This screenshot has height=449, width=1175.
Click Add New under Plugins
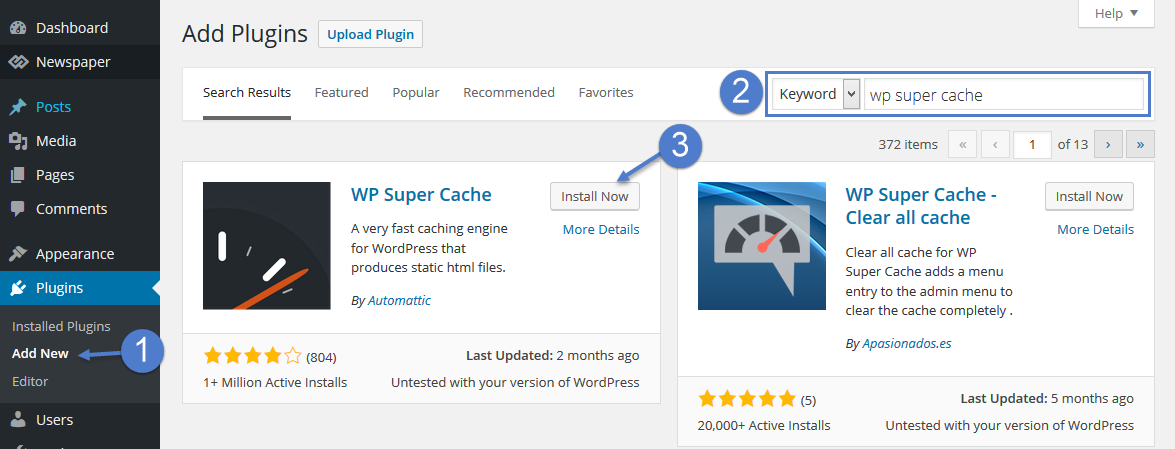[40, 354]
